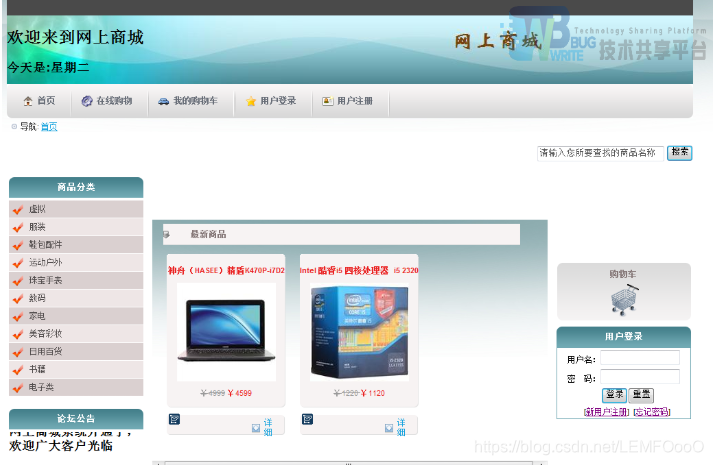This screenshot has width=713, height=465.
Task: Click the home icon beside 首页
Action: point(28,101)
